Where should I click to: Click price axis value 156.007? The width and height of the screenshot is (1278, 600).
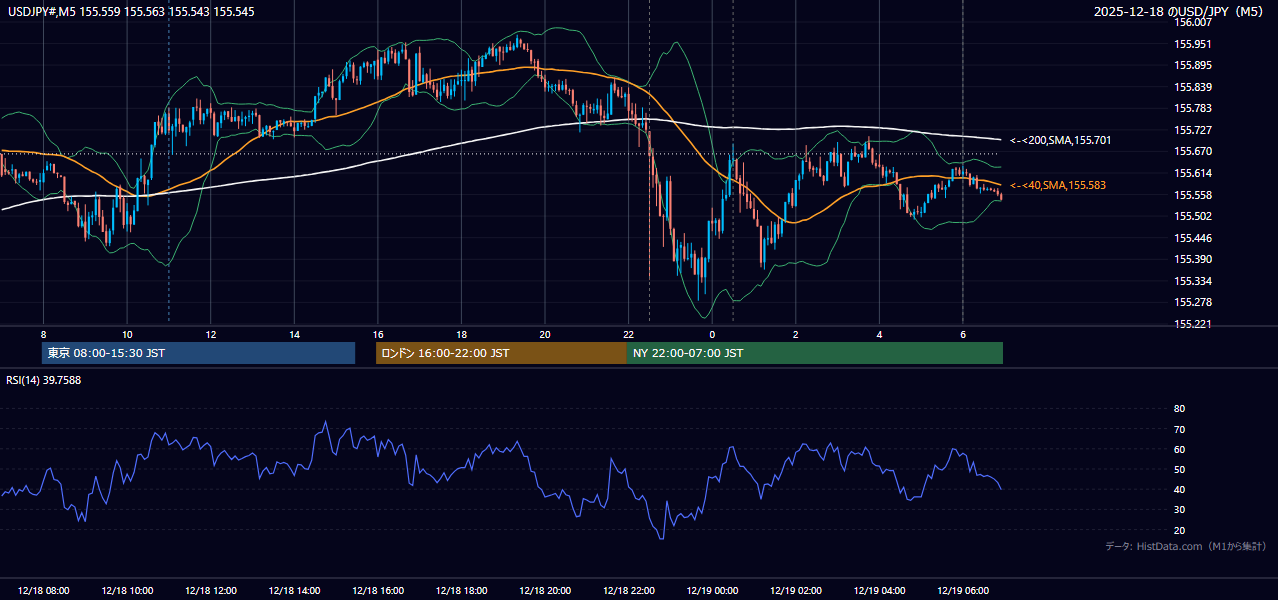pyautogui.click(x=1192, y=22)
